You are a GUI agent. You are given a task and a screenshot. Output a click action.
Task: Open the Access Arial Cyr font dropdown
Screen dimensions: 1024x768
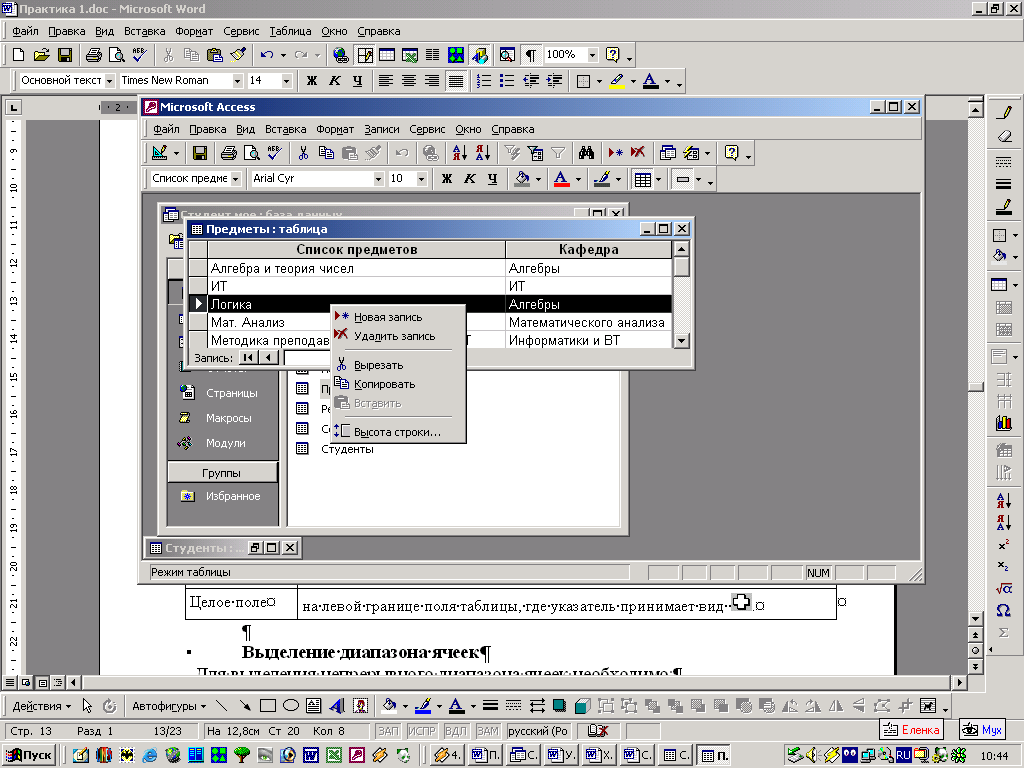(378, 178)
